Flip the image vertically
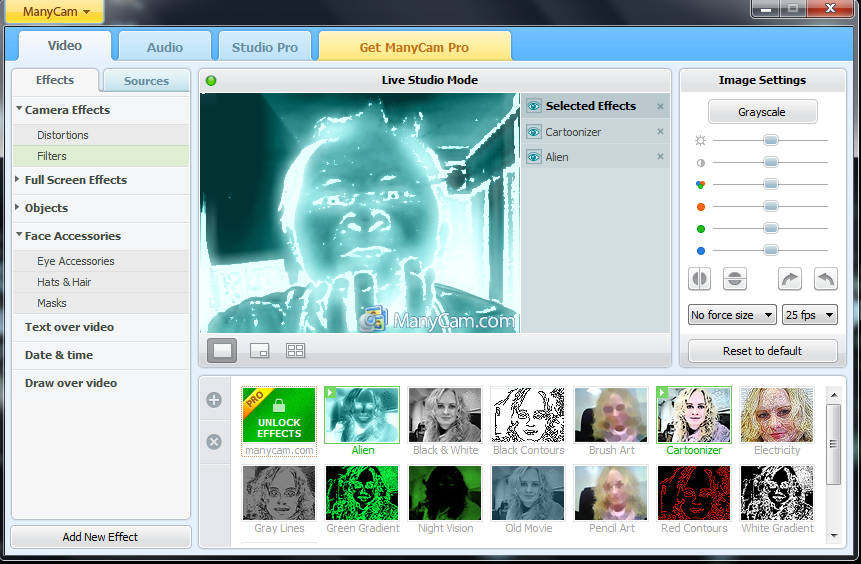 pos(735,279)
